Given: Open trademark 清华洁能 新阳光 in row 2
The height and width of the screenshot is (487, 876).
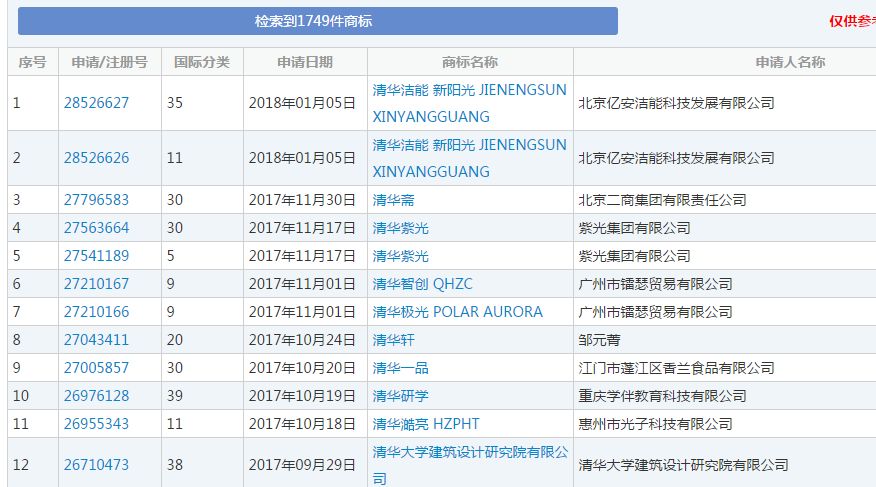Looking at the screenshot, I should coord(469,157).
